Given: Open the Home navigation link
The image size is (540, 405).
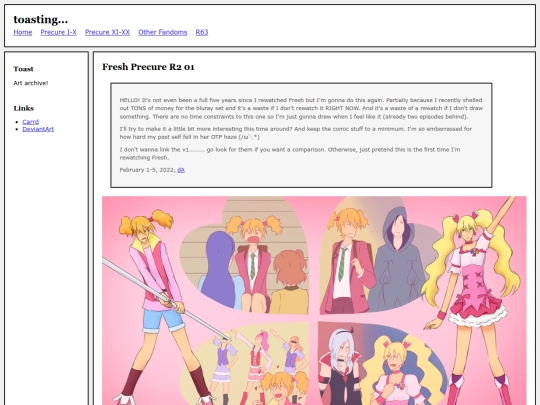Looking at the screenshot, I should click(23, 32).
